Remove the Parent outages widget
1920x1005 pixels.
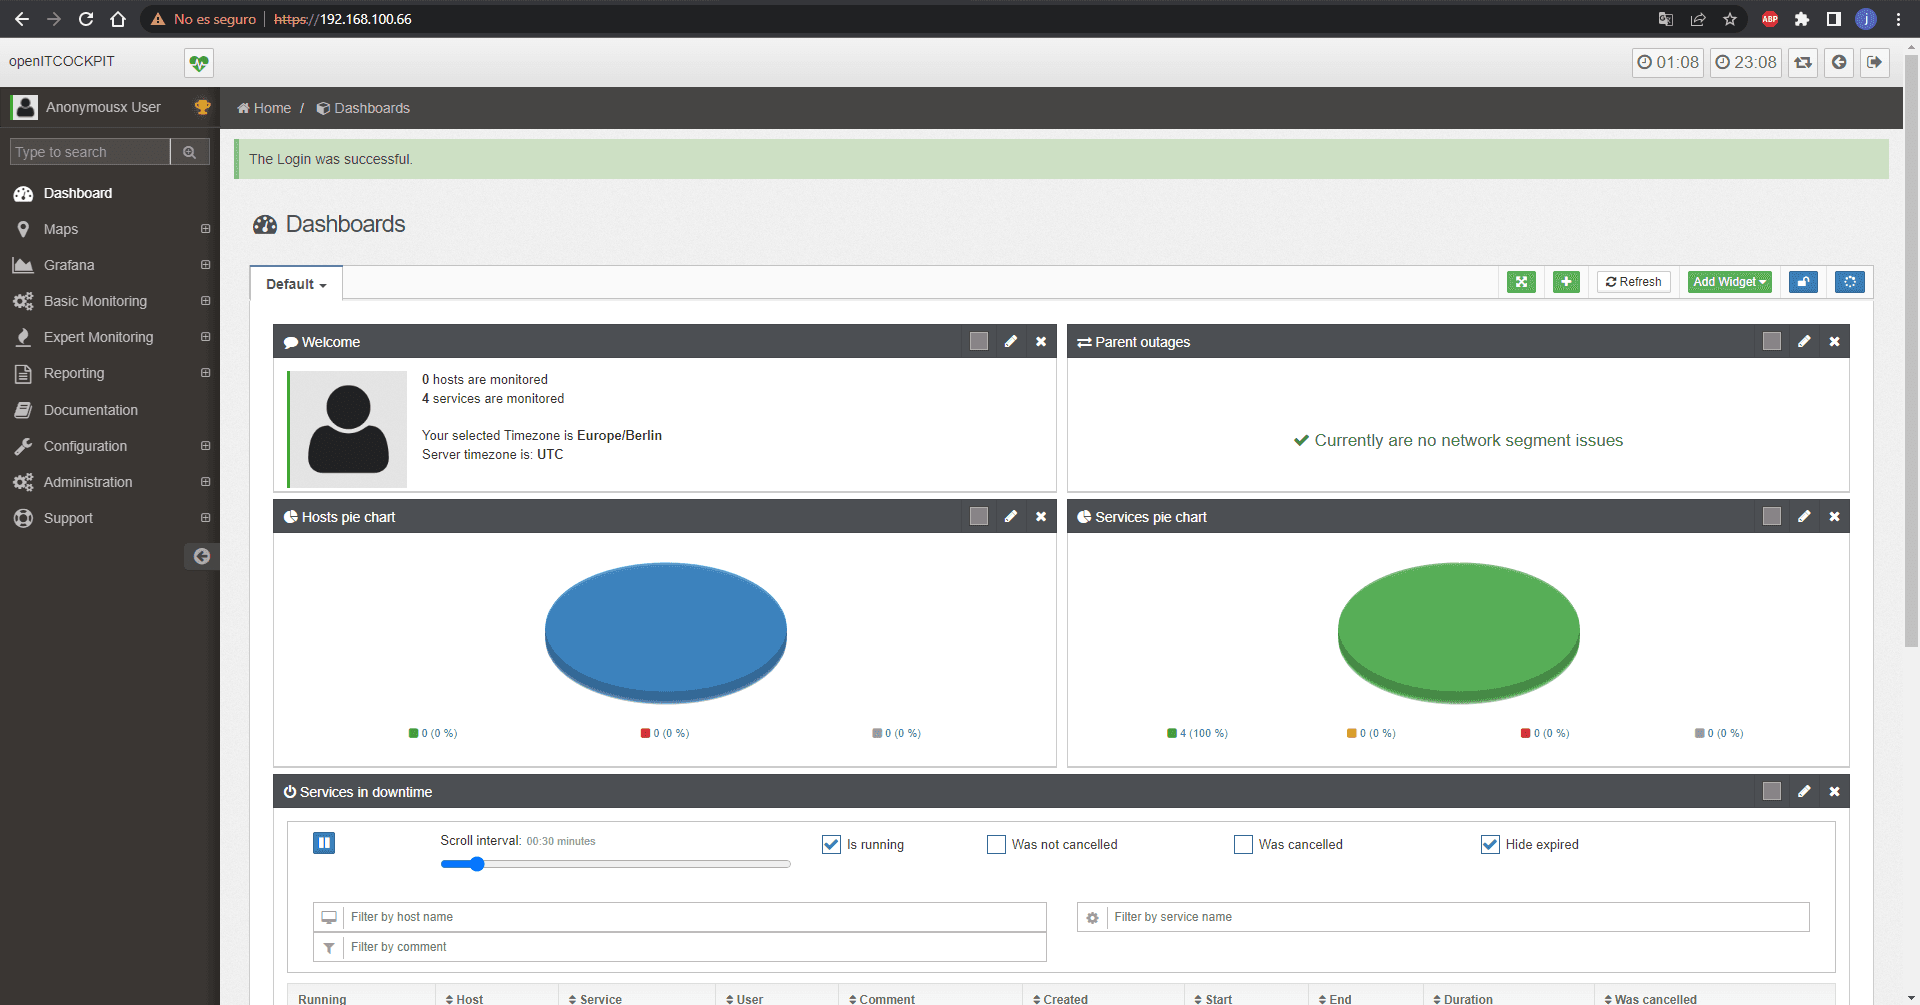[x=1834, y=342]
